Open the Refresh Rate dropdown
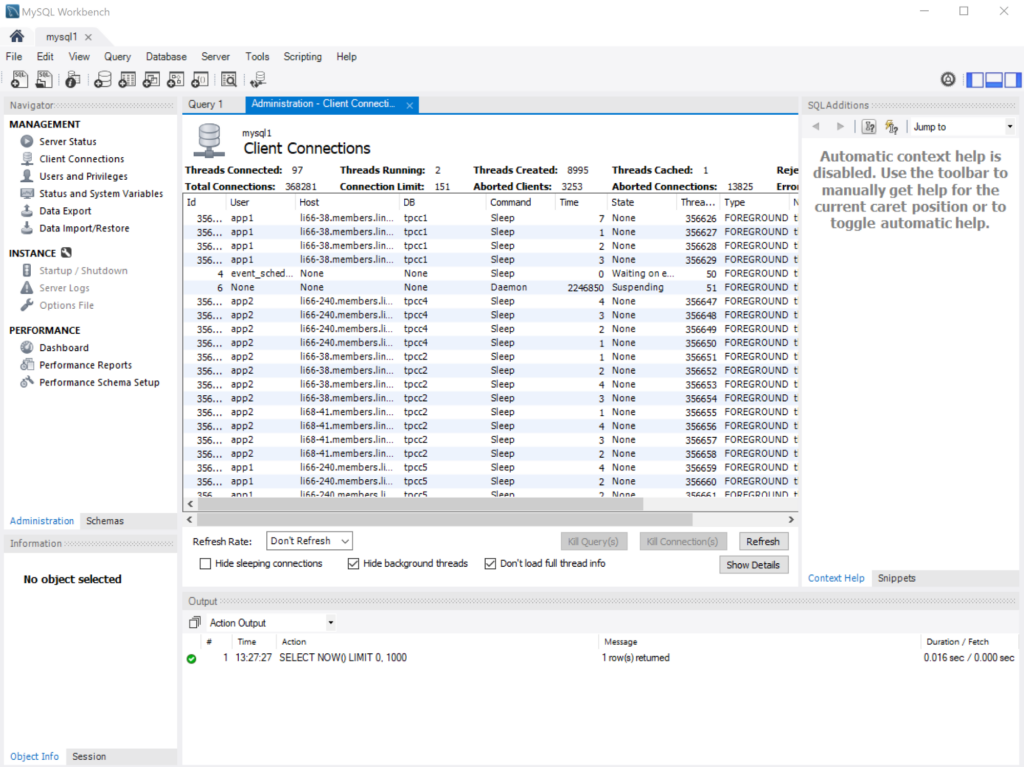1024x767 pixels. pos(310,541)
